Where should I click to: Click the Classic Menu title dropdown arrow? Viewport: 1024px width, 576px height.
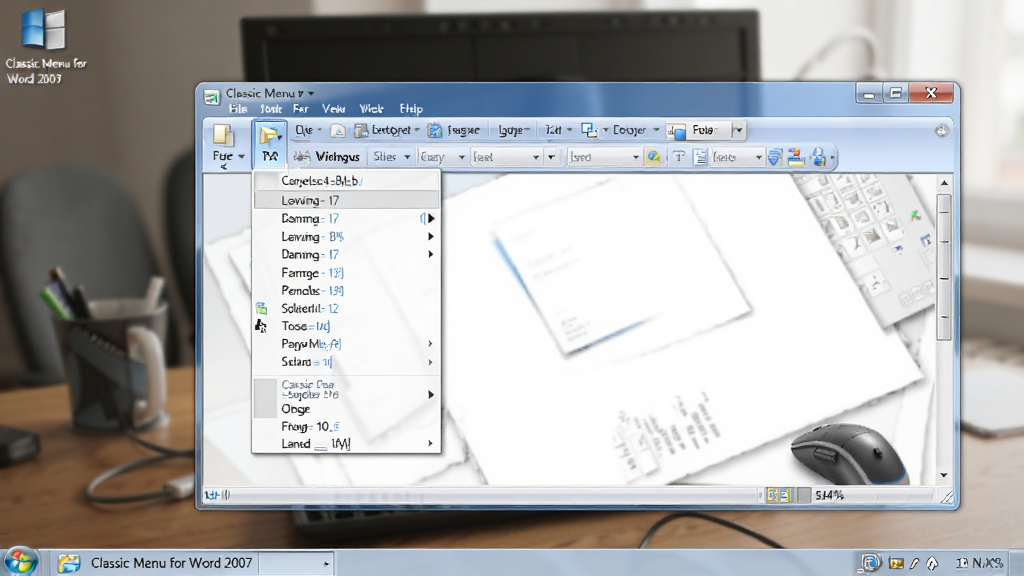(x=311, y=93)
